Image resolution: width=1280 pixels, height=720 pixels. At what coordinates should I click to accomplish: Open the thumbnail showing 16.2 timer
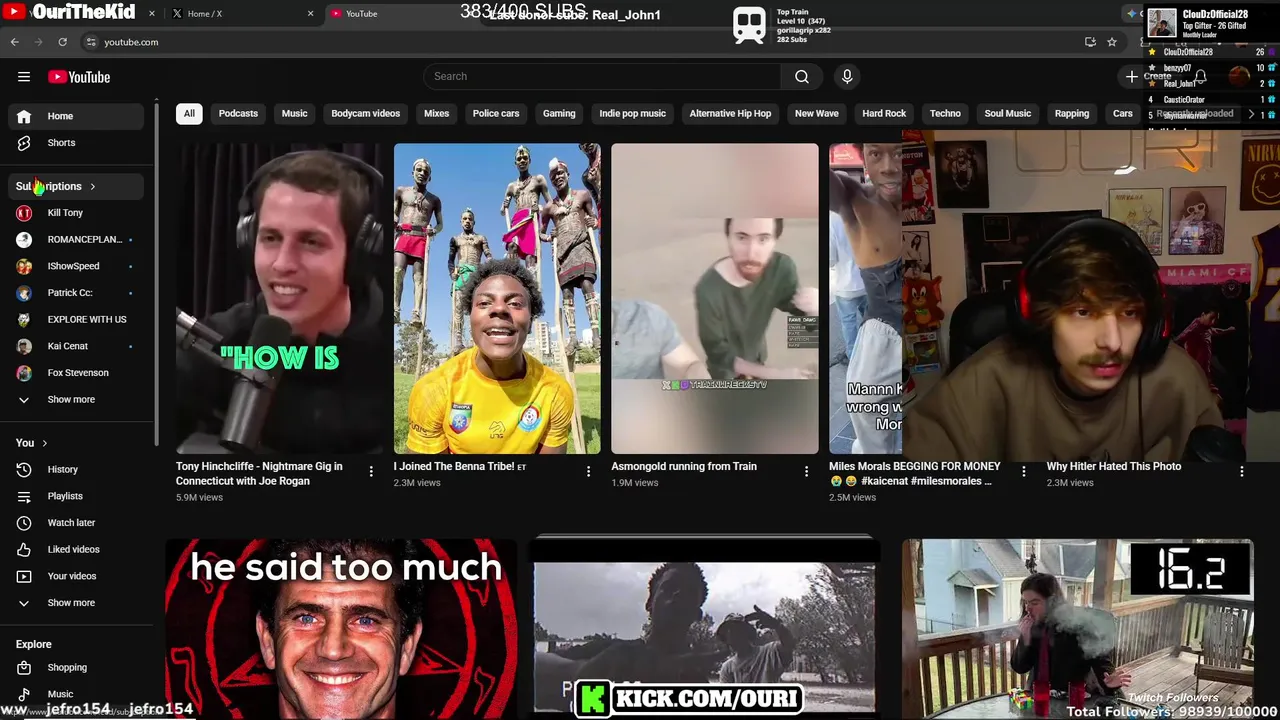coord(1078,628)
